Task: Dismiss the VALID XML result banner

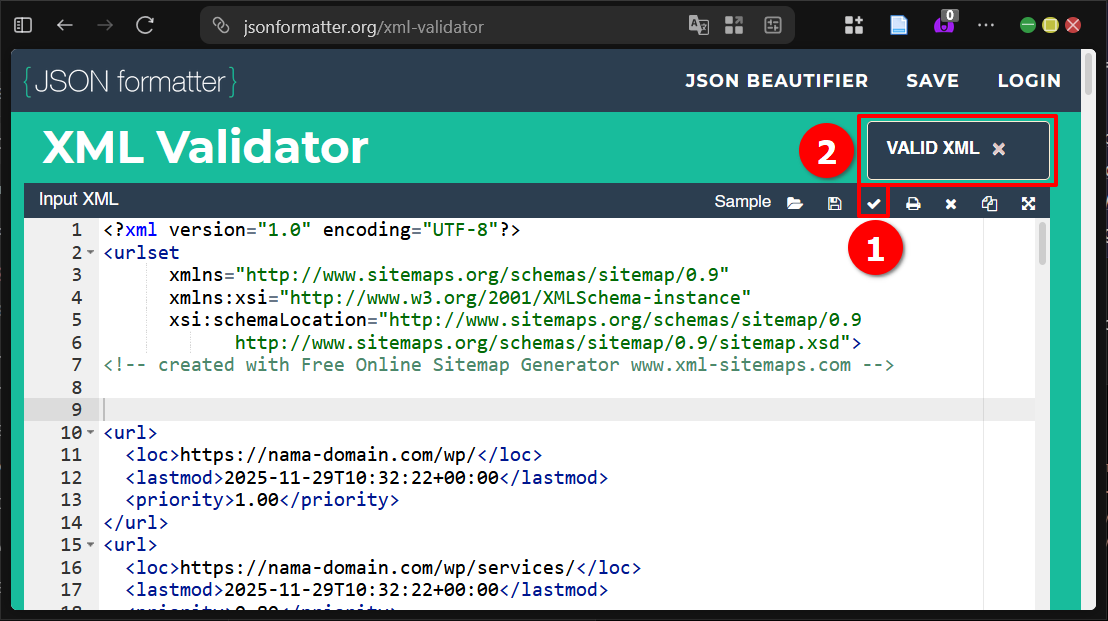Action: click(998, 147)
